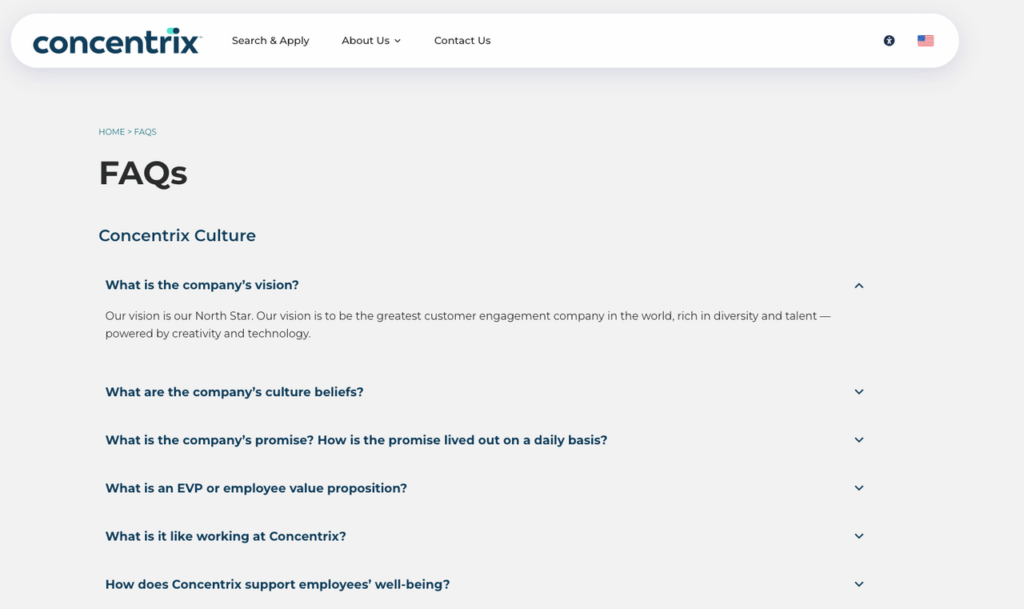This screenshot has height=609, width=1024.
Task: Click the FAQs page title
Action: point(142,172)
